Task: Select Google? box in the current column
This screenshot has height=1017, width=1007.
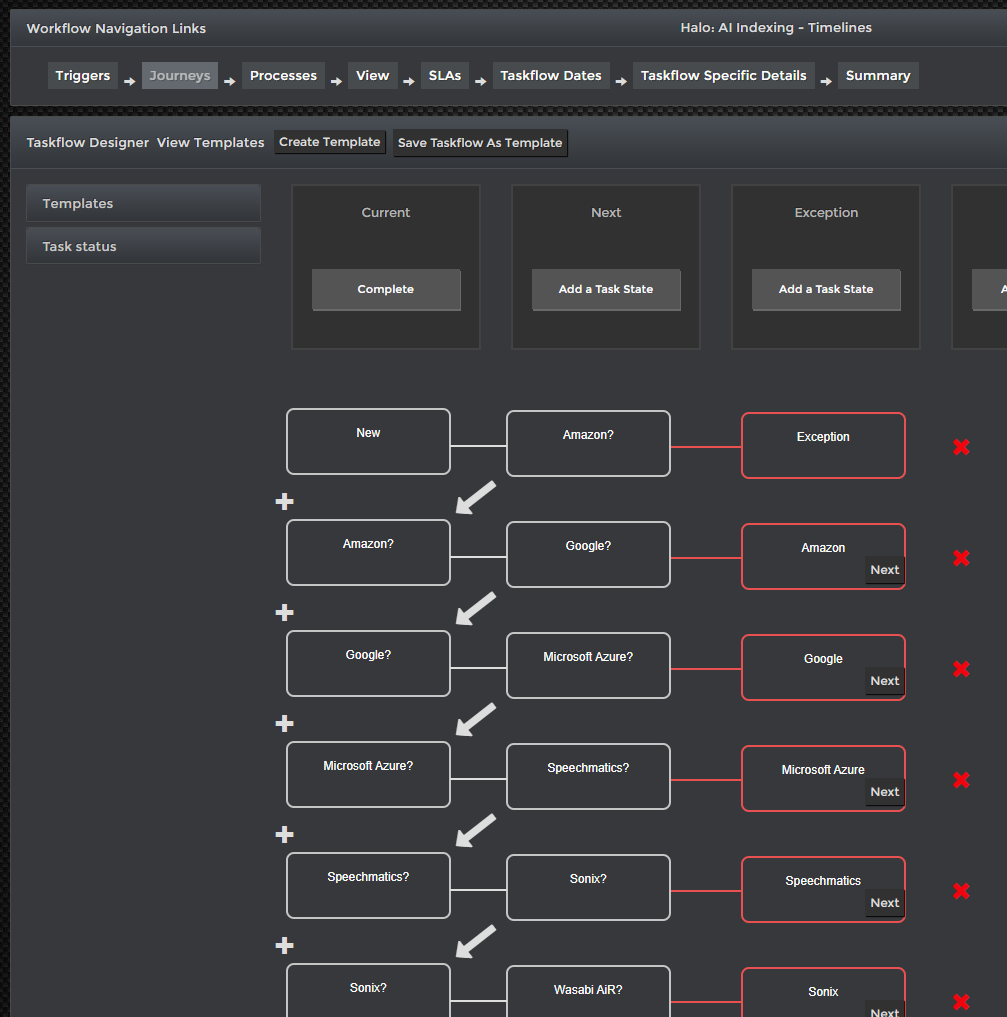Action: tap(368, 664)
